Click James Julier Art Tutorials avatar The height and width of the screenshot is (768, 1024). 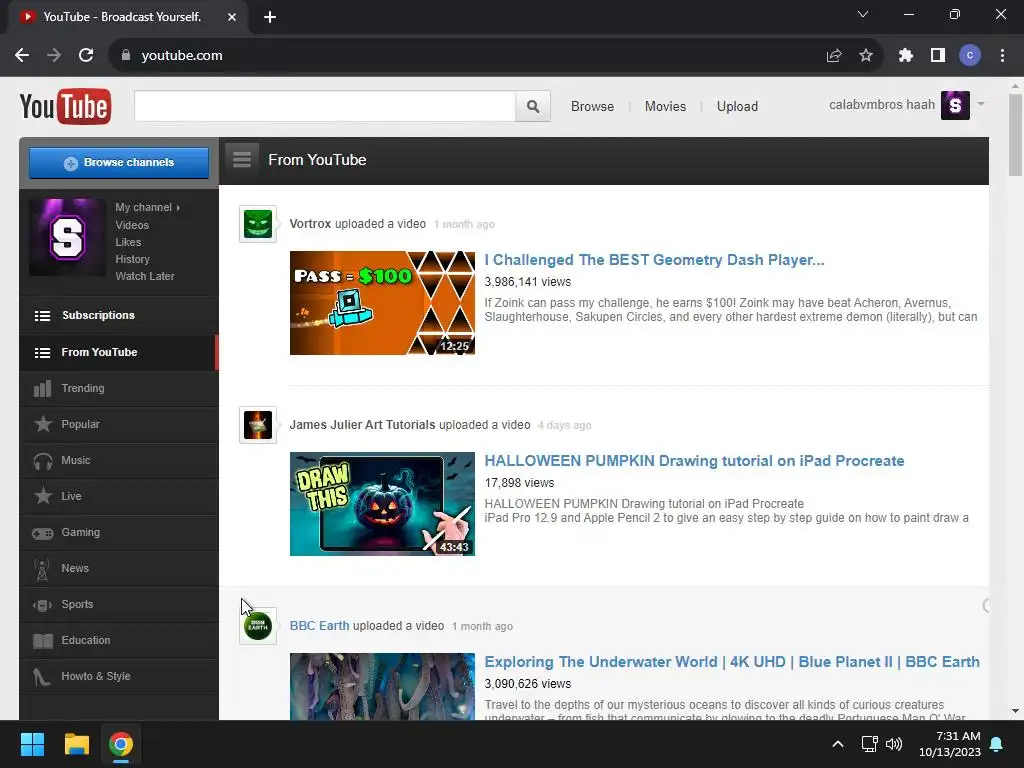(x=258, y=425)
